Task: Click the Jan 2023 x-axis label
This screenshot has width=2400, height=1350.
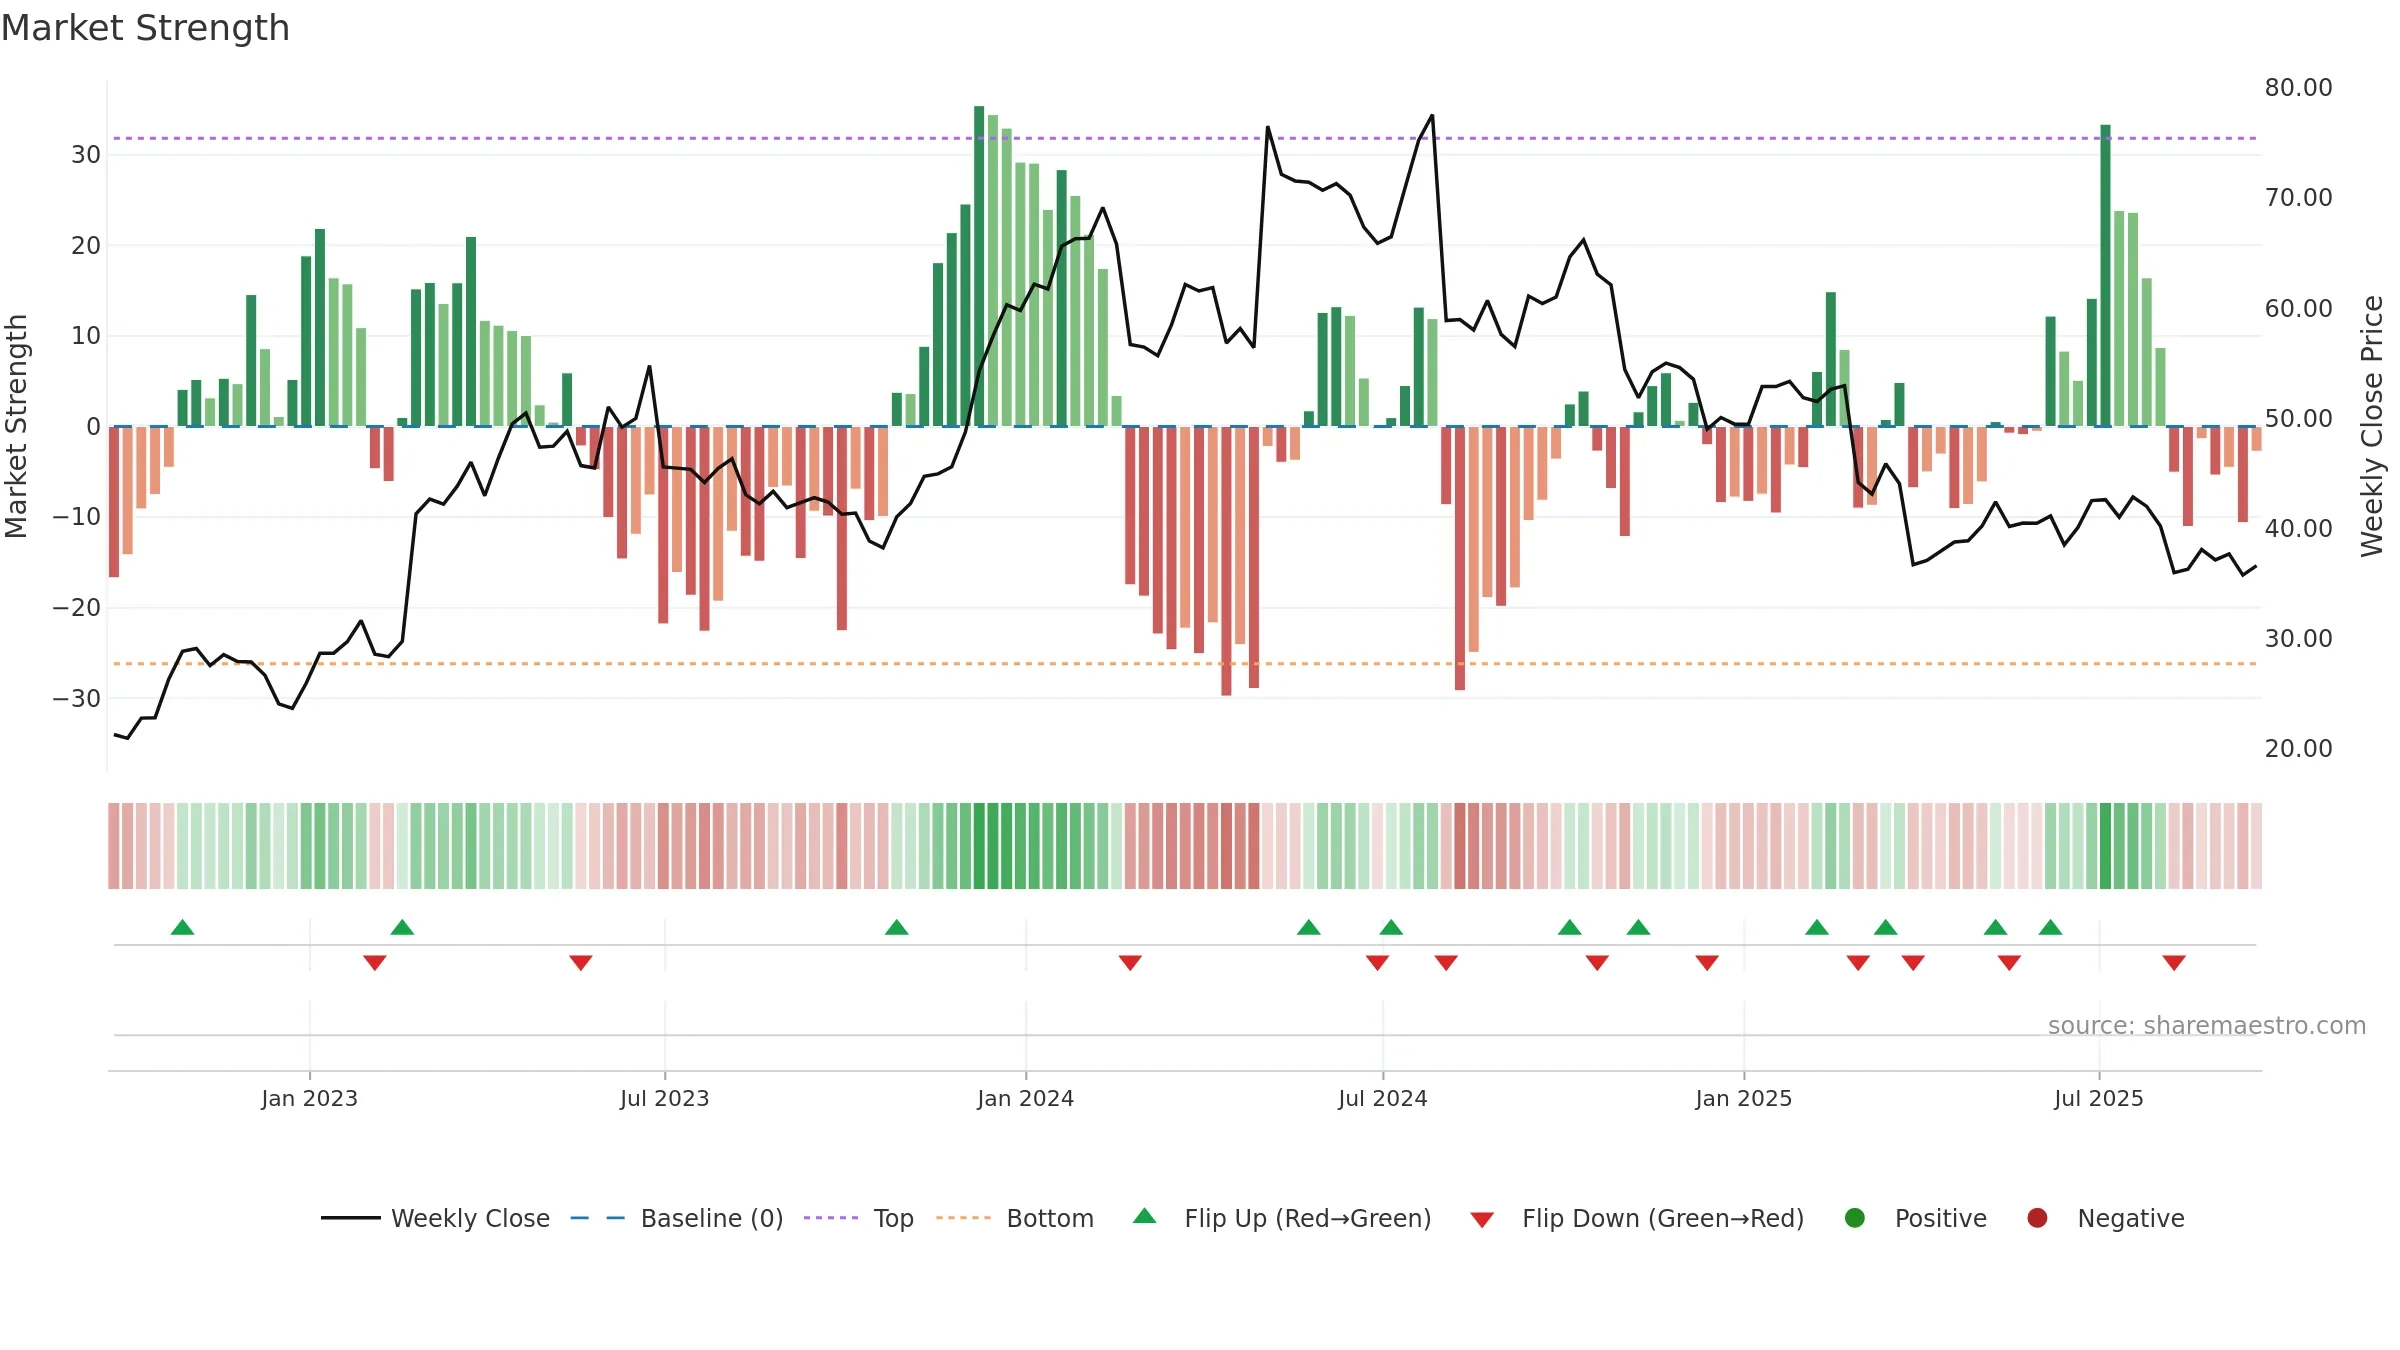Action: click(310, 1098)
